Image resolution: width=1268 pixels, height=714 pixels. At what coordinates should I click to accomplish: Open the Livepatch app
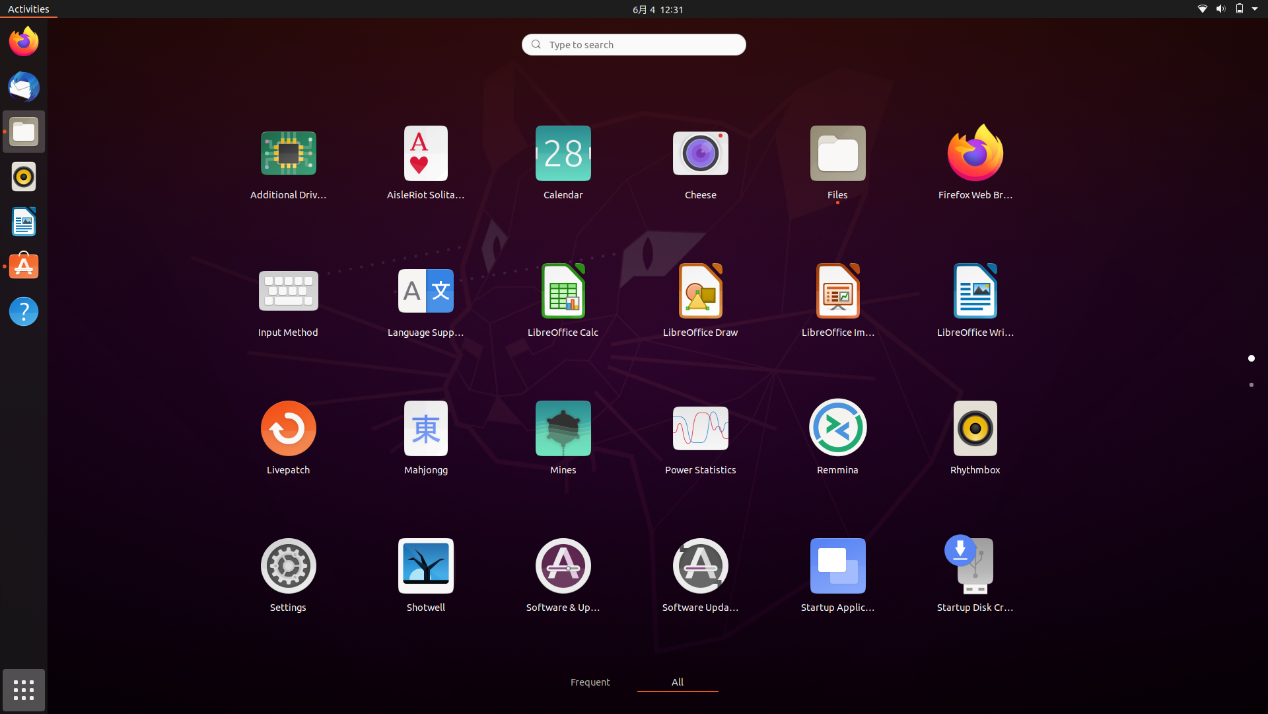(x=288, y=428)
